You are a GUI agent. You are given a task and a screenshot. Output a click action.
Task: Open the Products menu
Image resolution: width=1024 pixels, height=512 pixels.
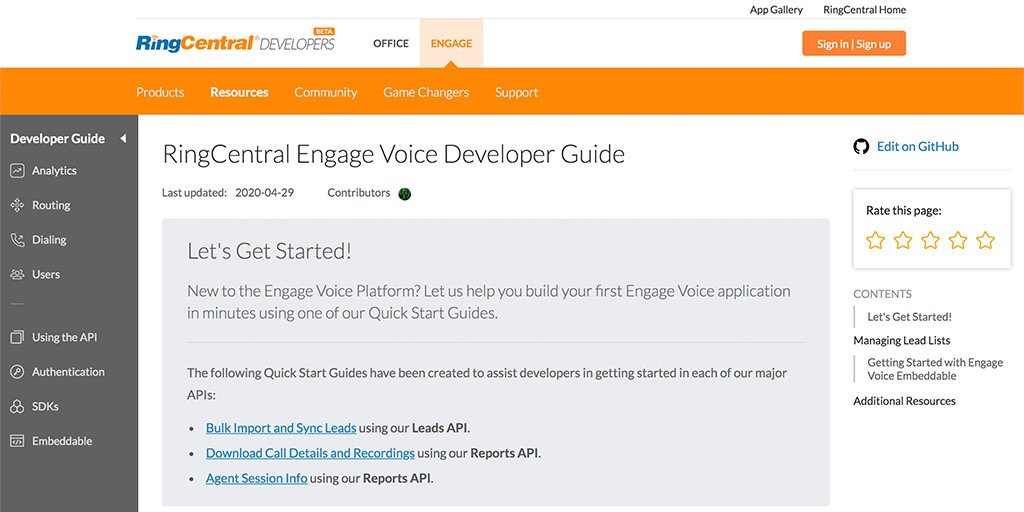[160, 92]
